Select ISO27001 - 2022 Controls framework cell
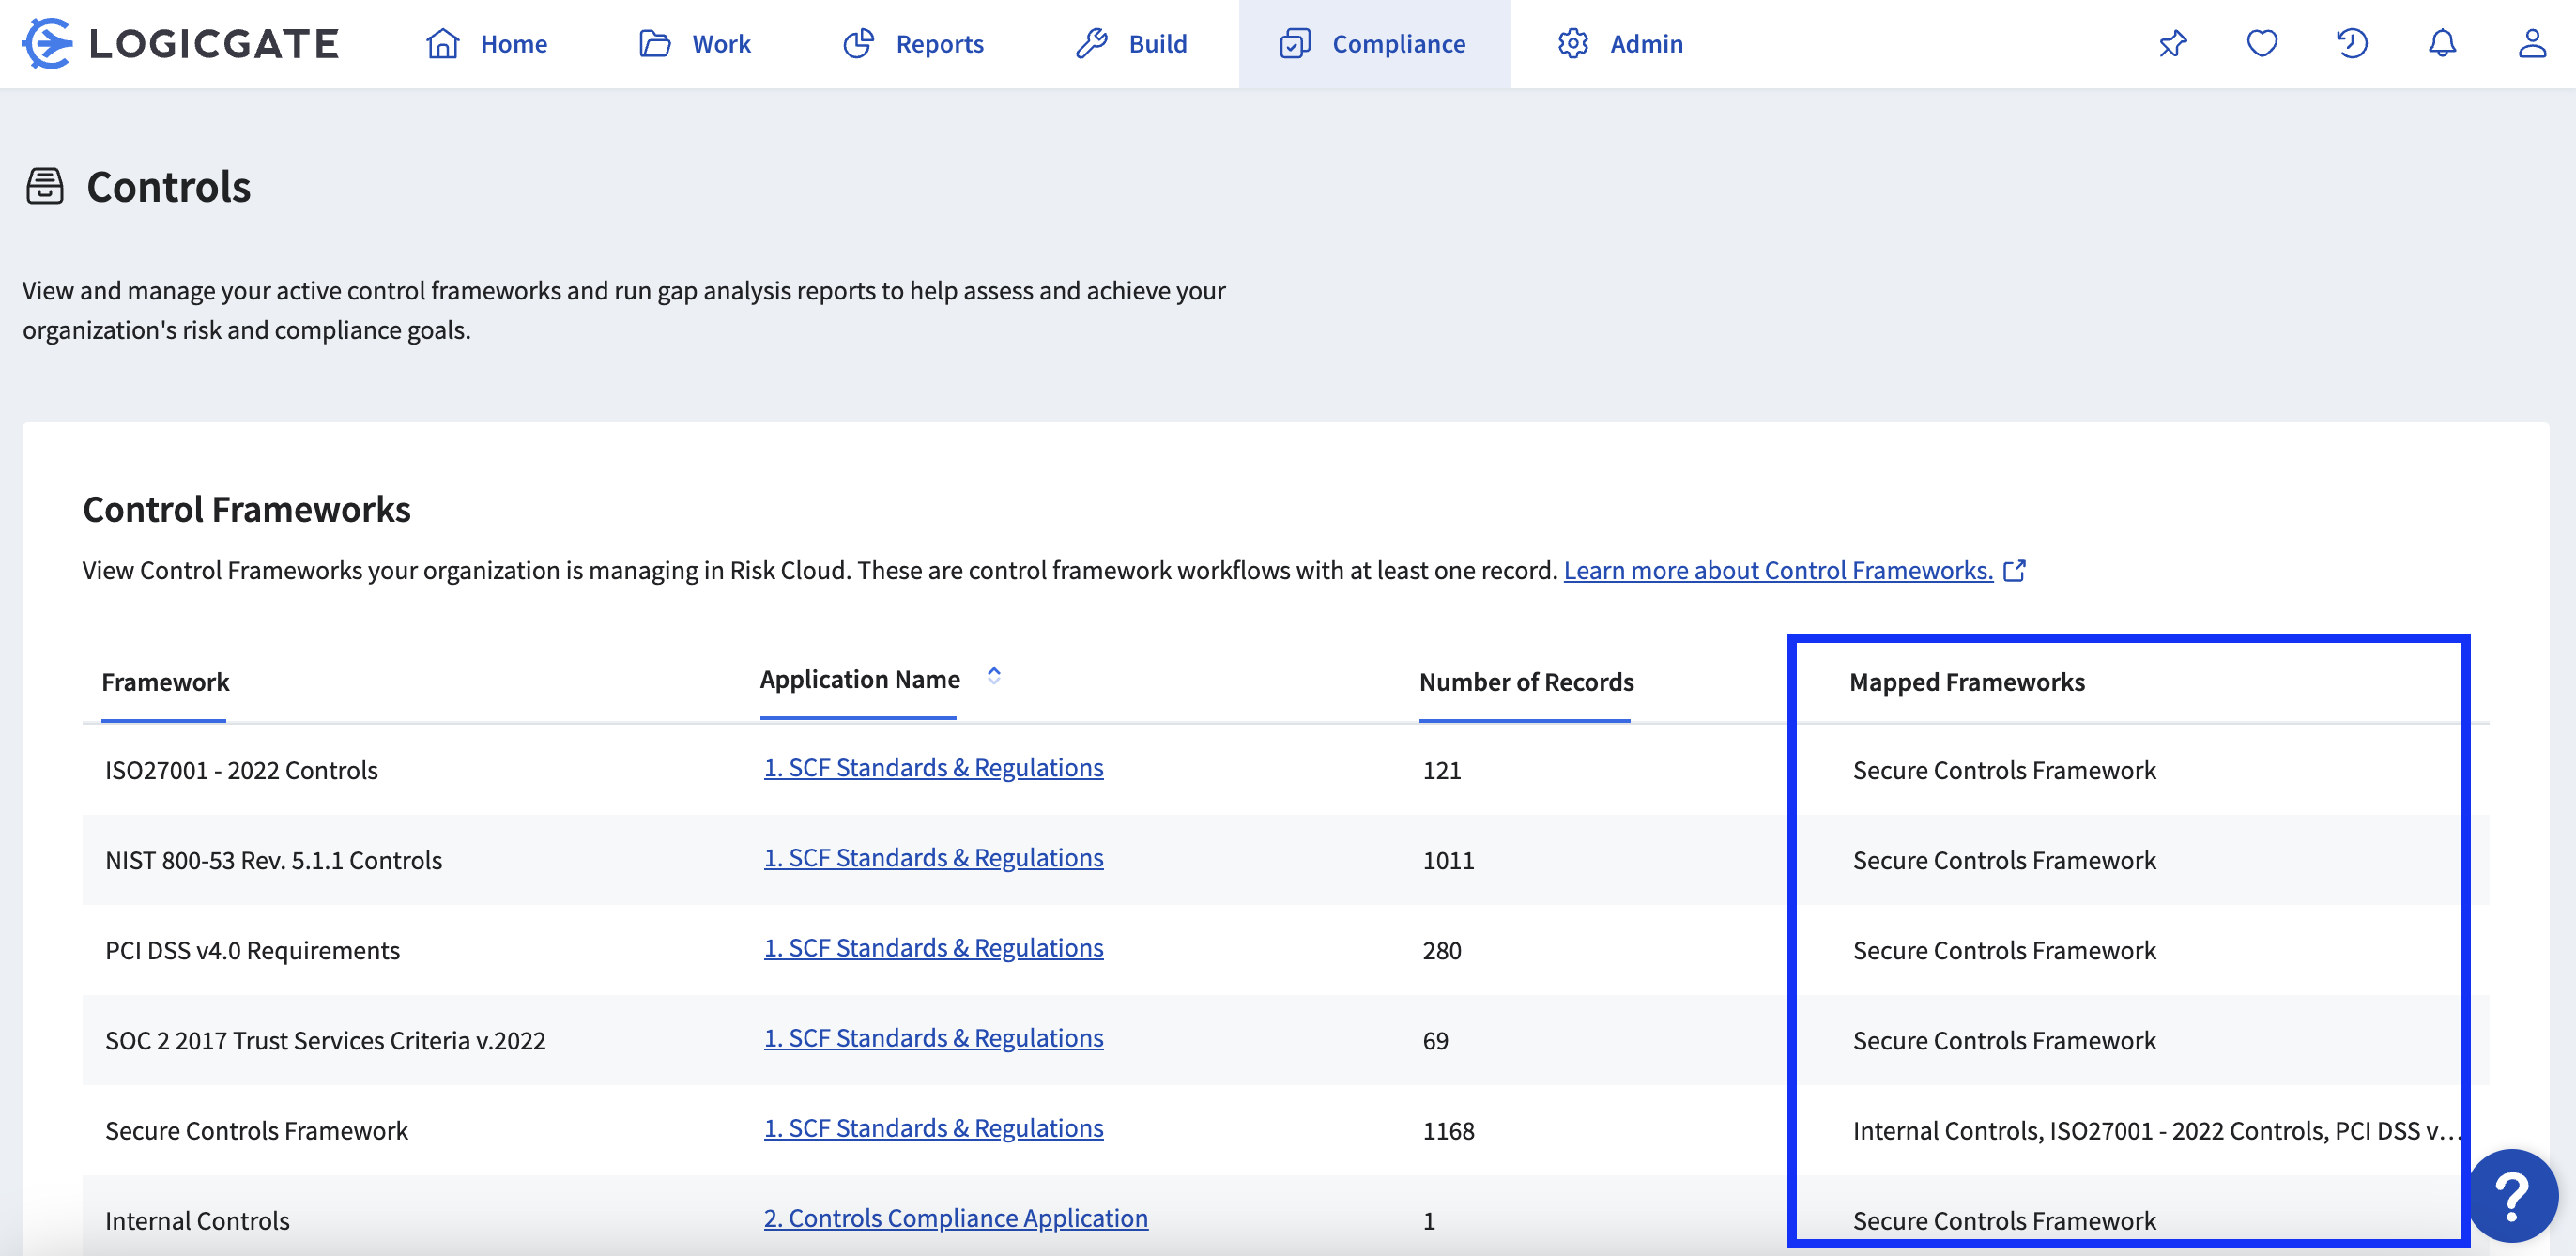Screen dimensions: 2576x1256 (241, 771)
